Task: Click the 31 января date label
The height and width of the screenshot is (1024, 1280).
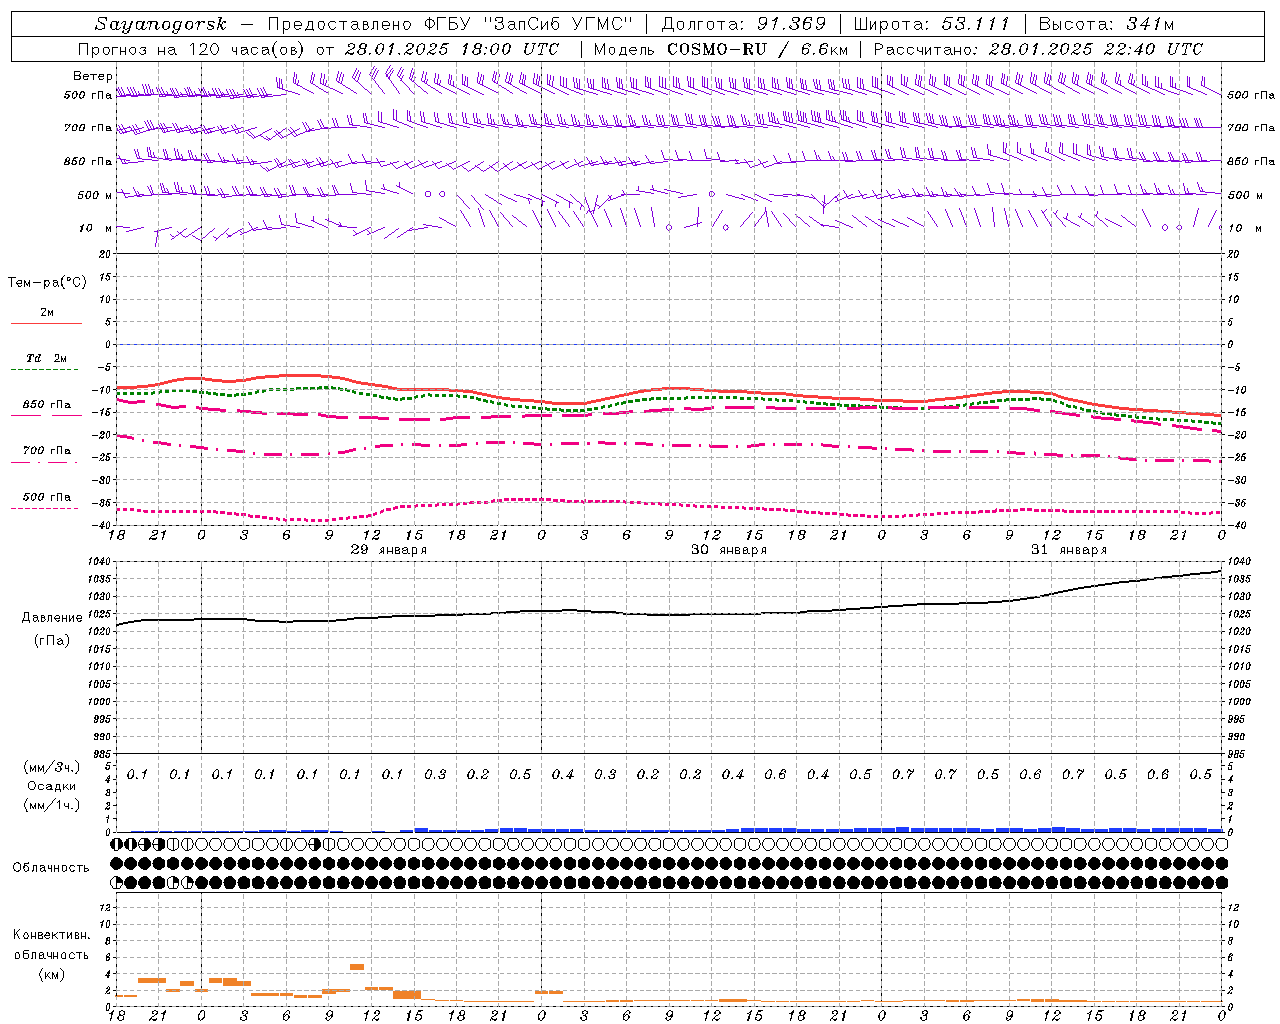Action: coord(1069,550)
